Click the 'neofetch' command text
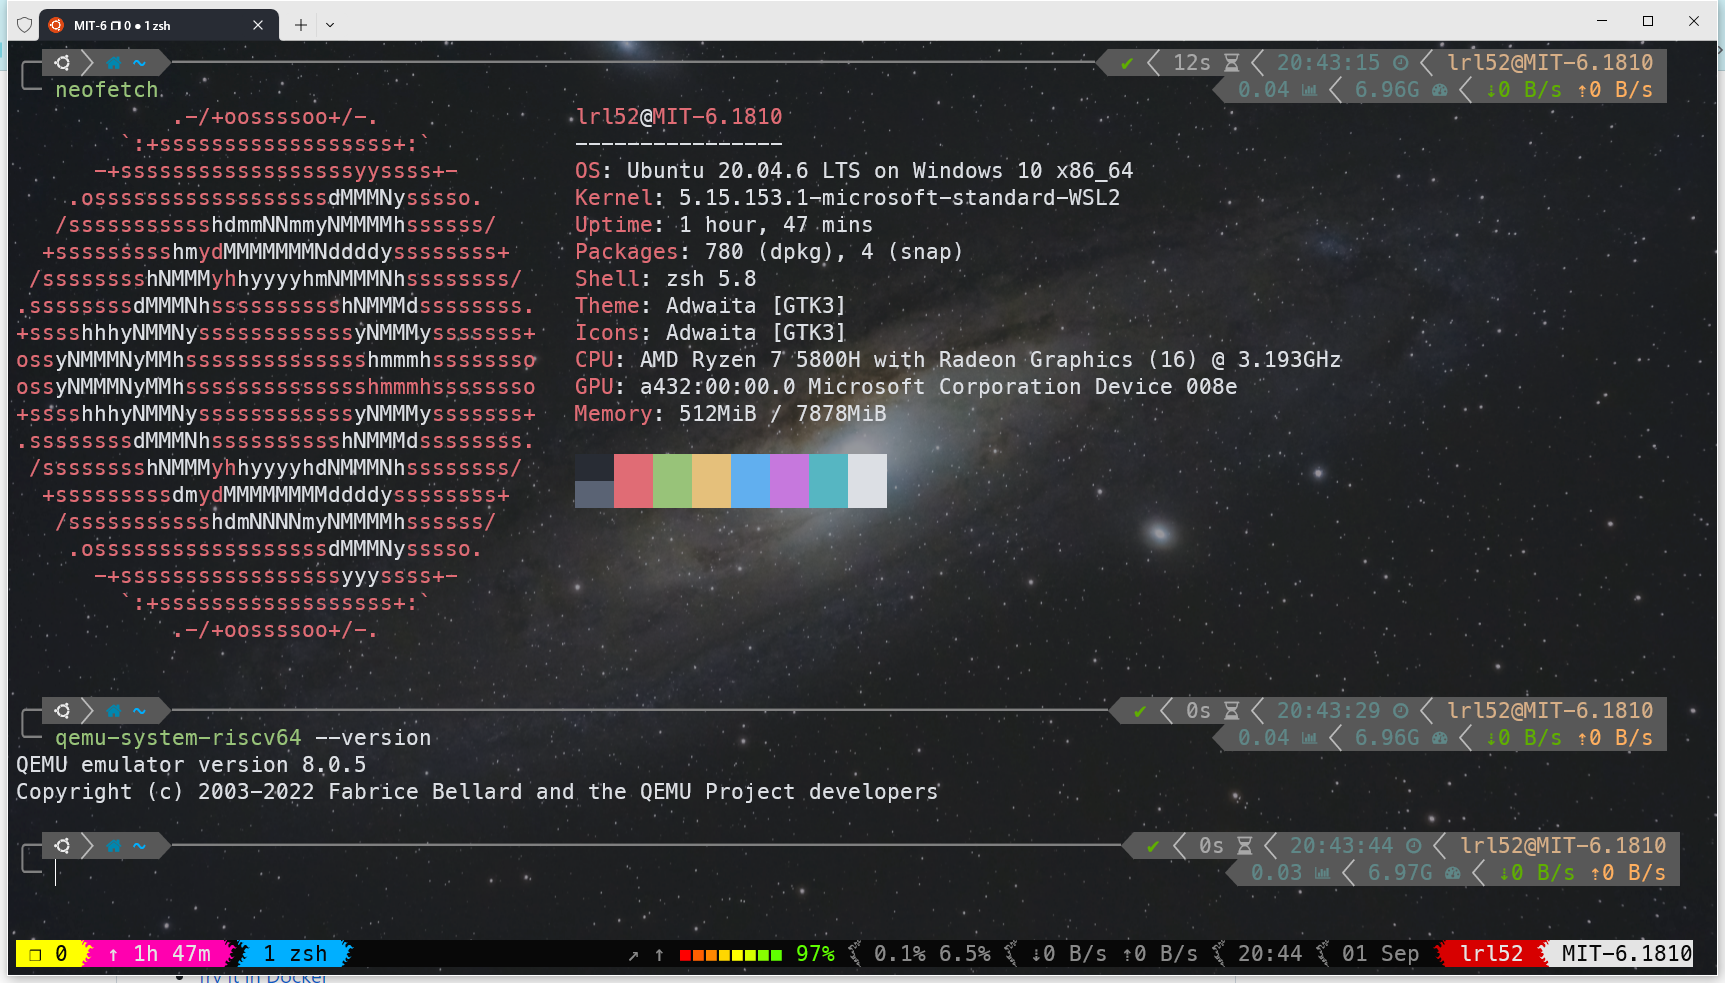Image resolution: width=1725 pixels, height=983 pixels. click(x=107, y=90)
